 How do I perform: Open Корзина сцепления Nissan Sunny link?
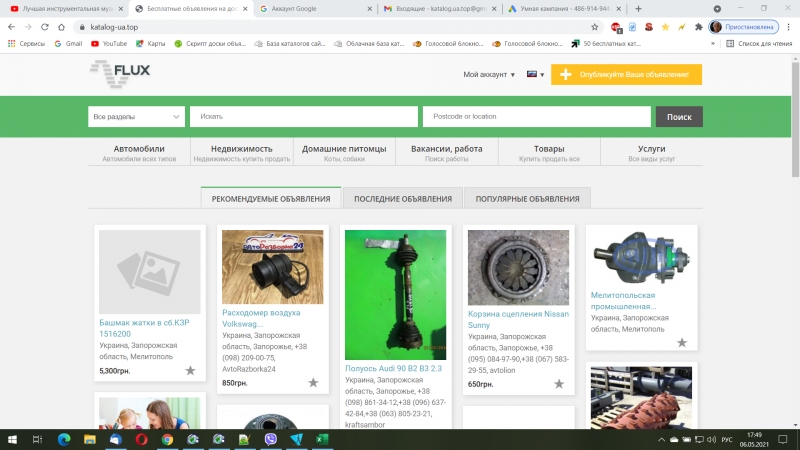click(x=518, y=319)
